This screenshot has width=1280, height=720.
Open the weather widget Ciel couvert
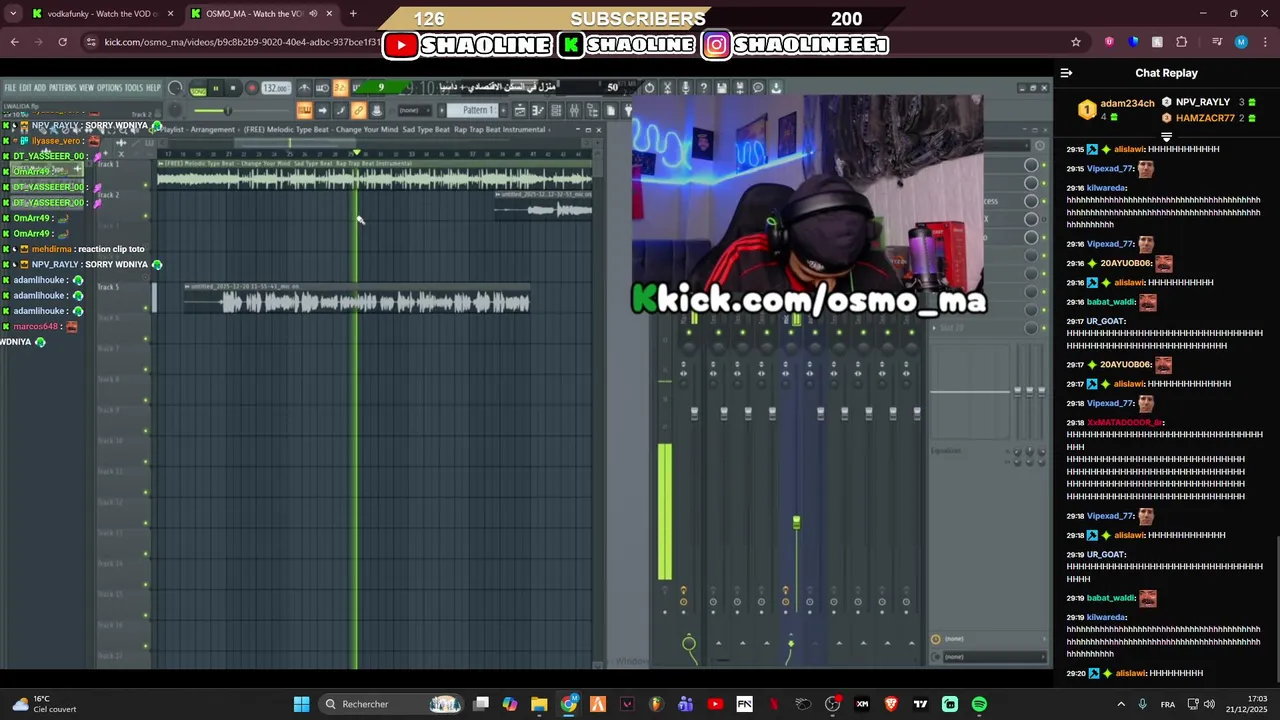tap(42, 704)
